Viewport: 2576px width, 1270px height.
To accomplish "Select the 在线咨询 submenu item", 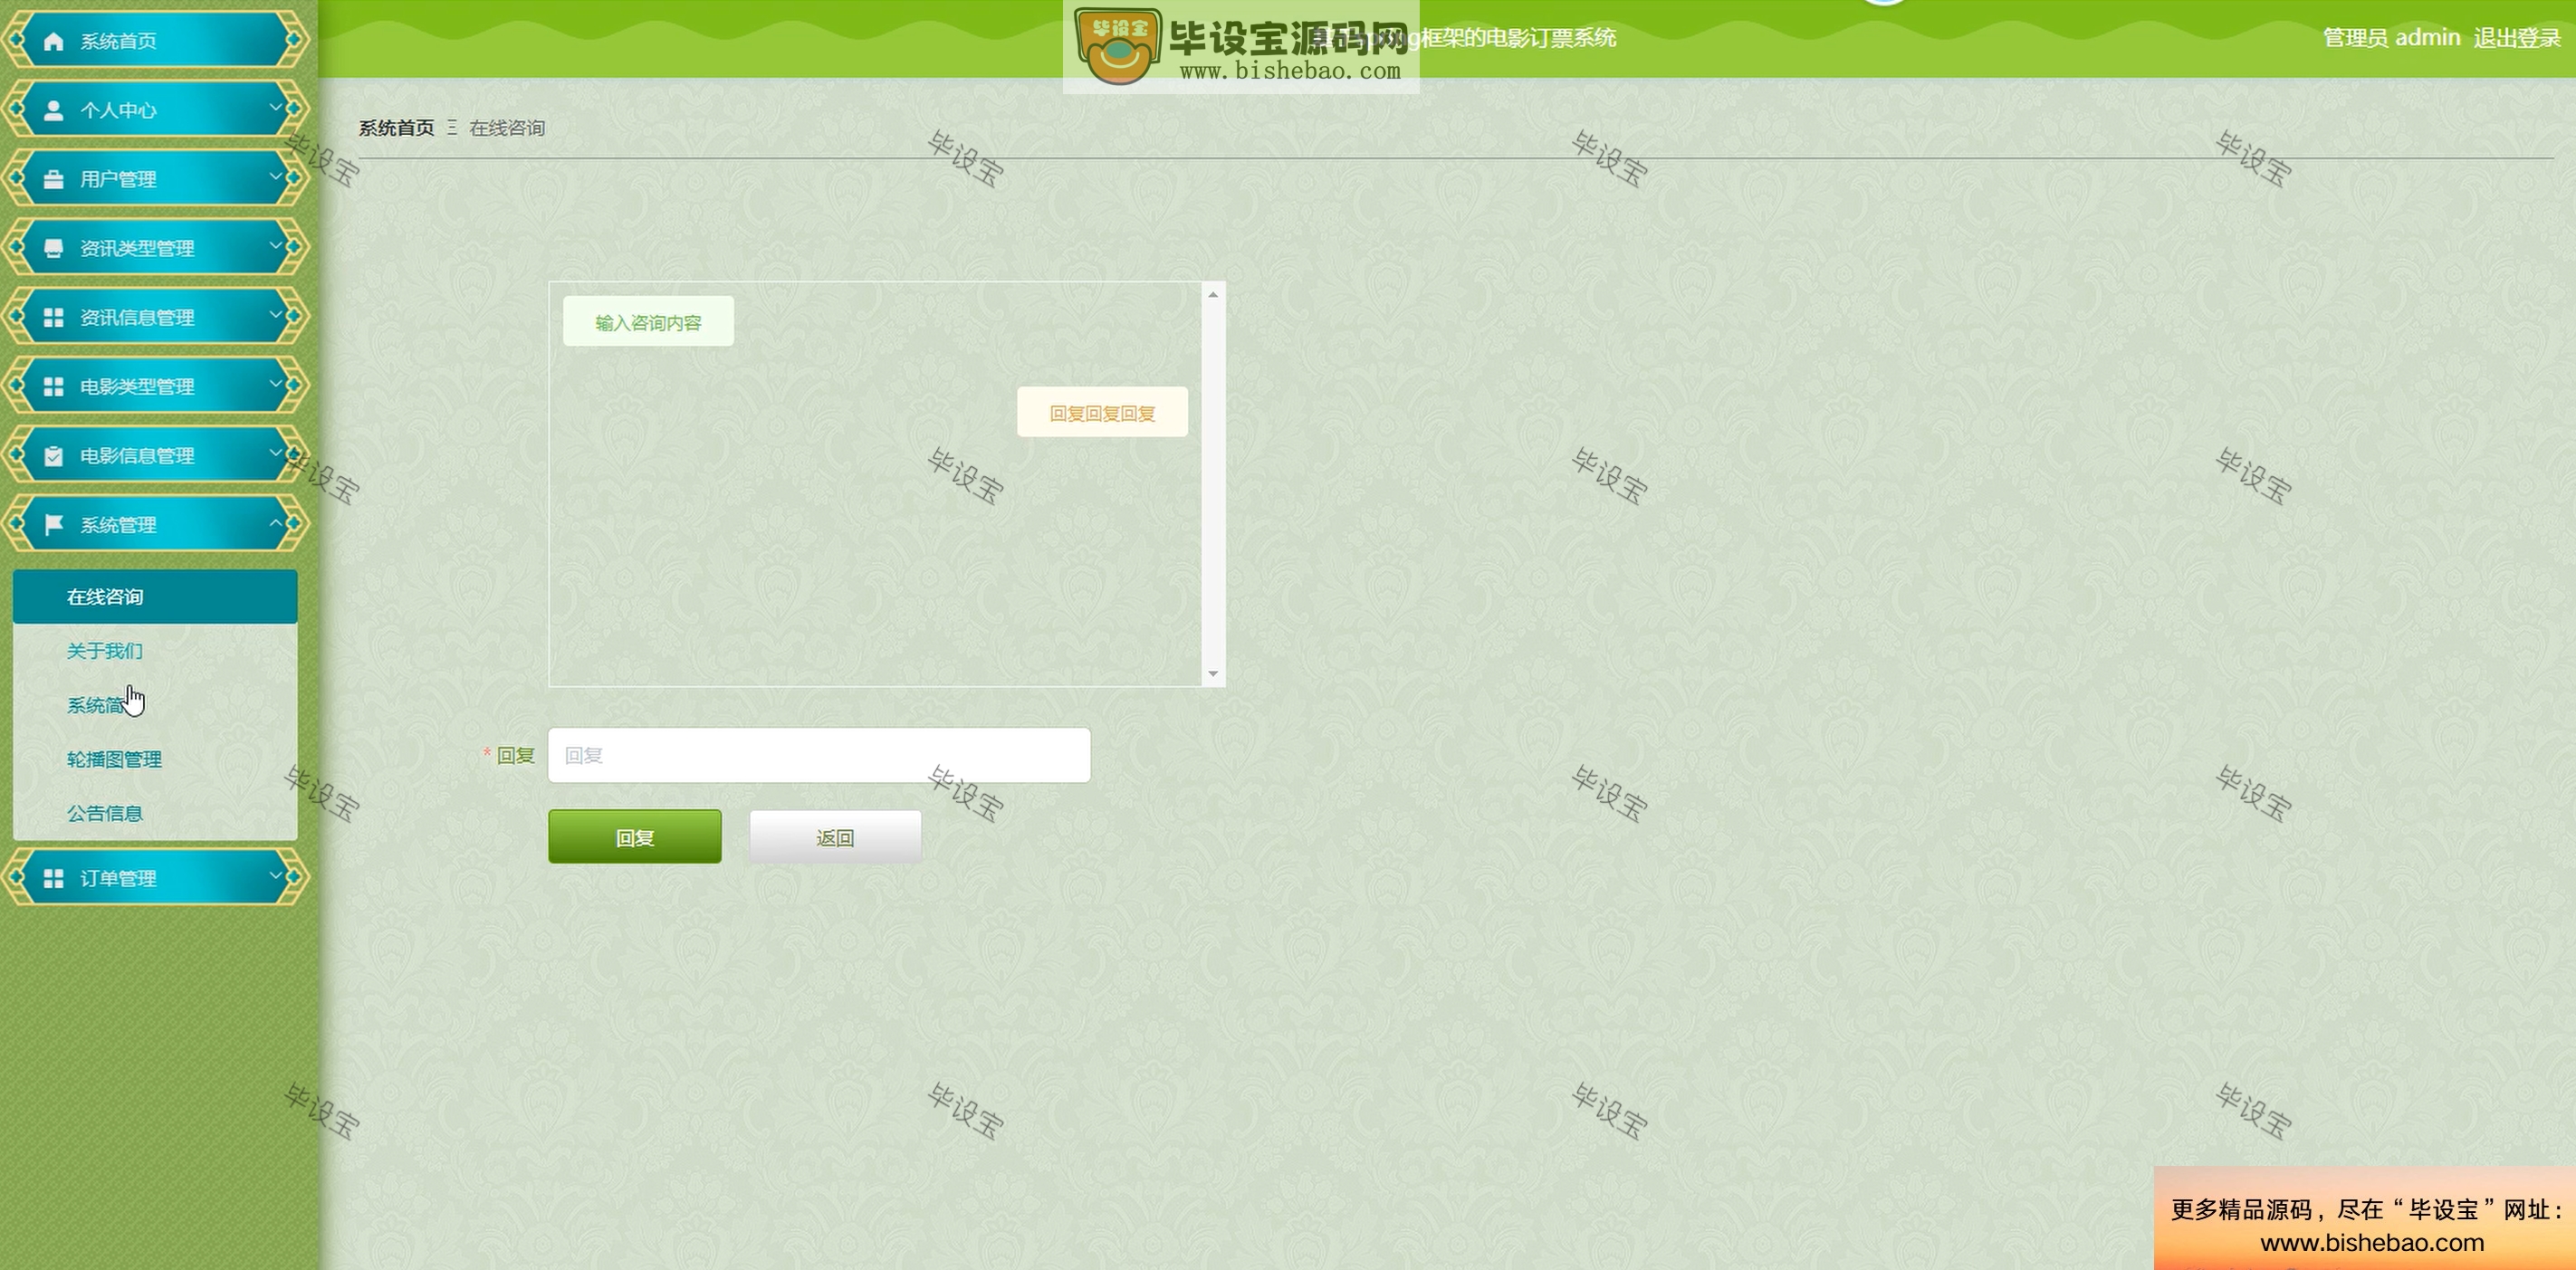I will click(155, 597).
